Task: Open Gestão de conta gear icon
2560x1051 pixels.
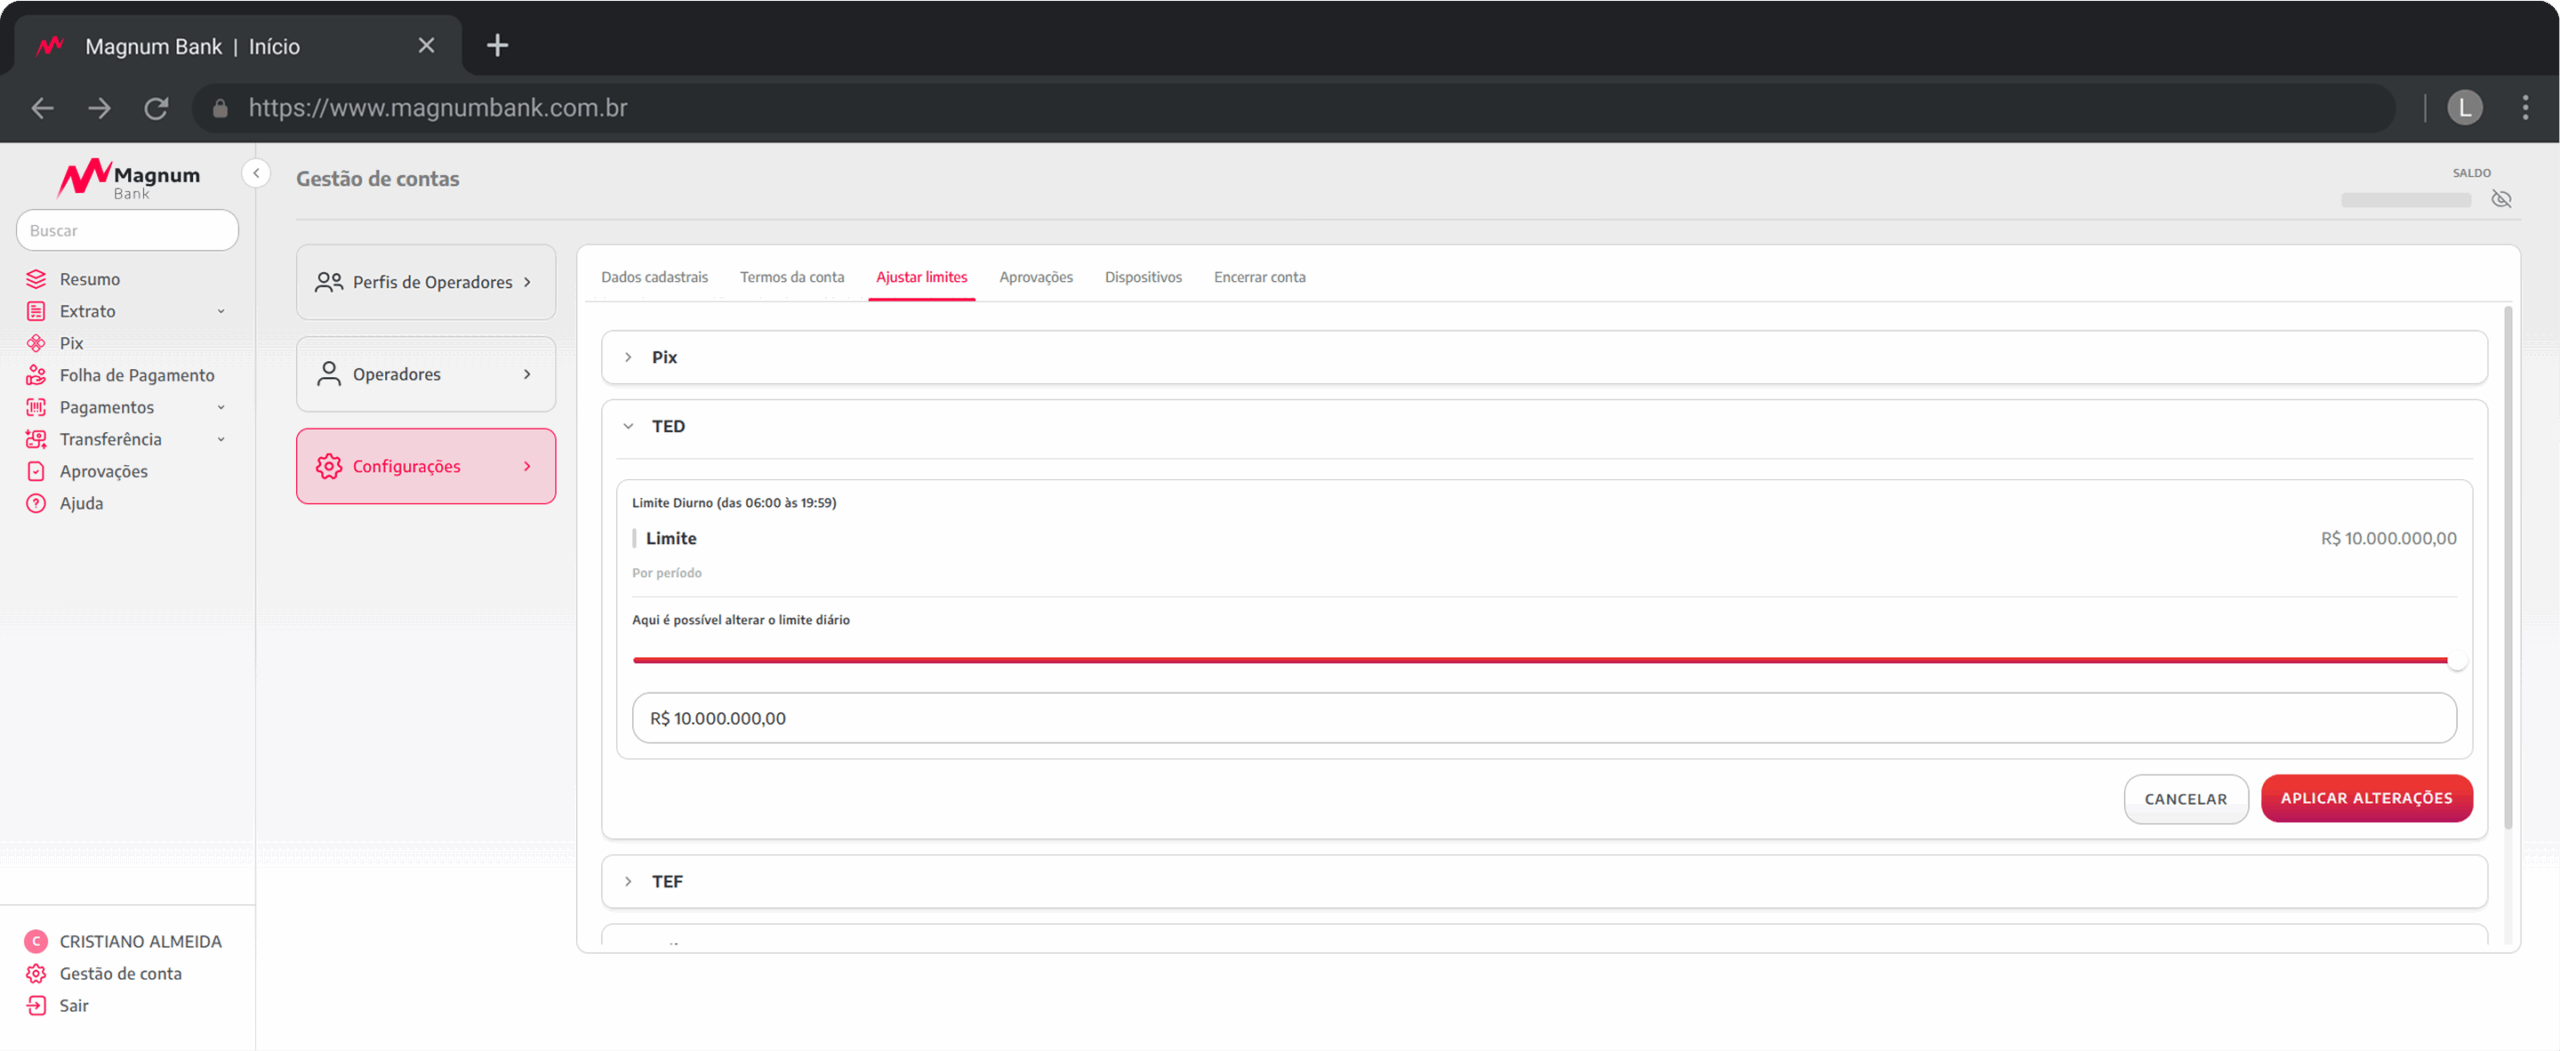Action: pos(36,973)
